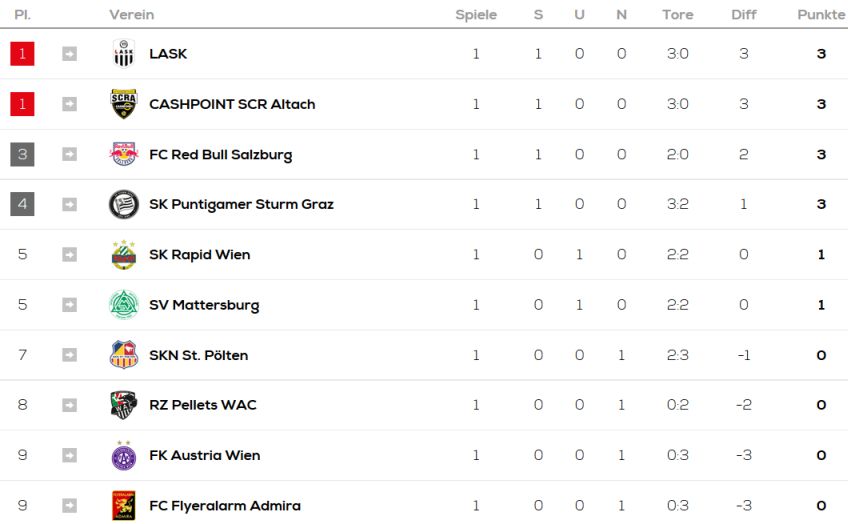848x524 pixels.
Task: Click the Verein column header
Action: point(131,15)
